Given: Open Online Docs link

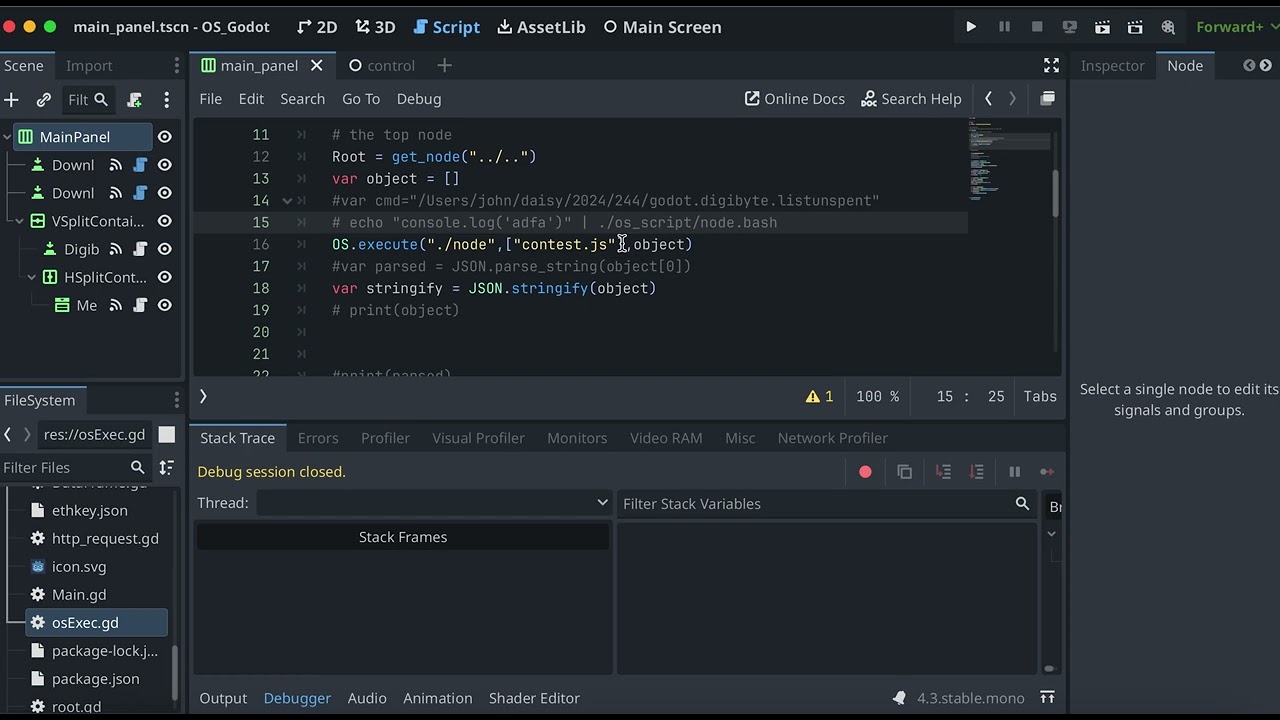Looking at the screenshot, I should click(794, 99).
